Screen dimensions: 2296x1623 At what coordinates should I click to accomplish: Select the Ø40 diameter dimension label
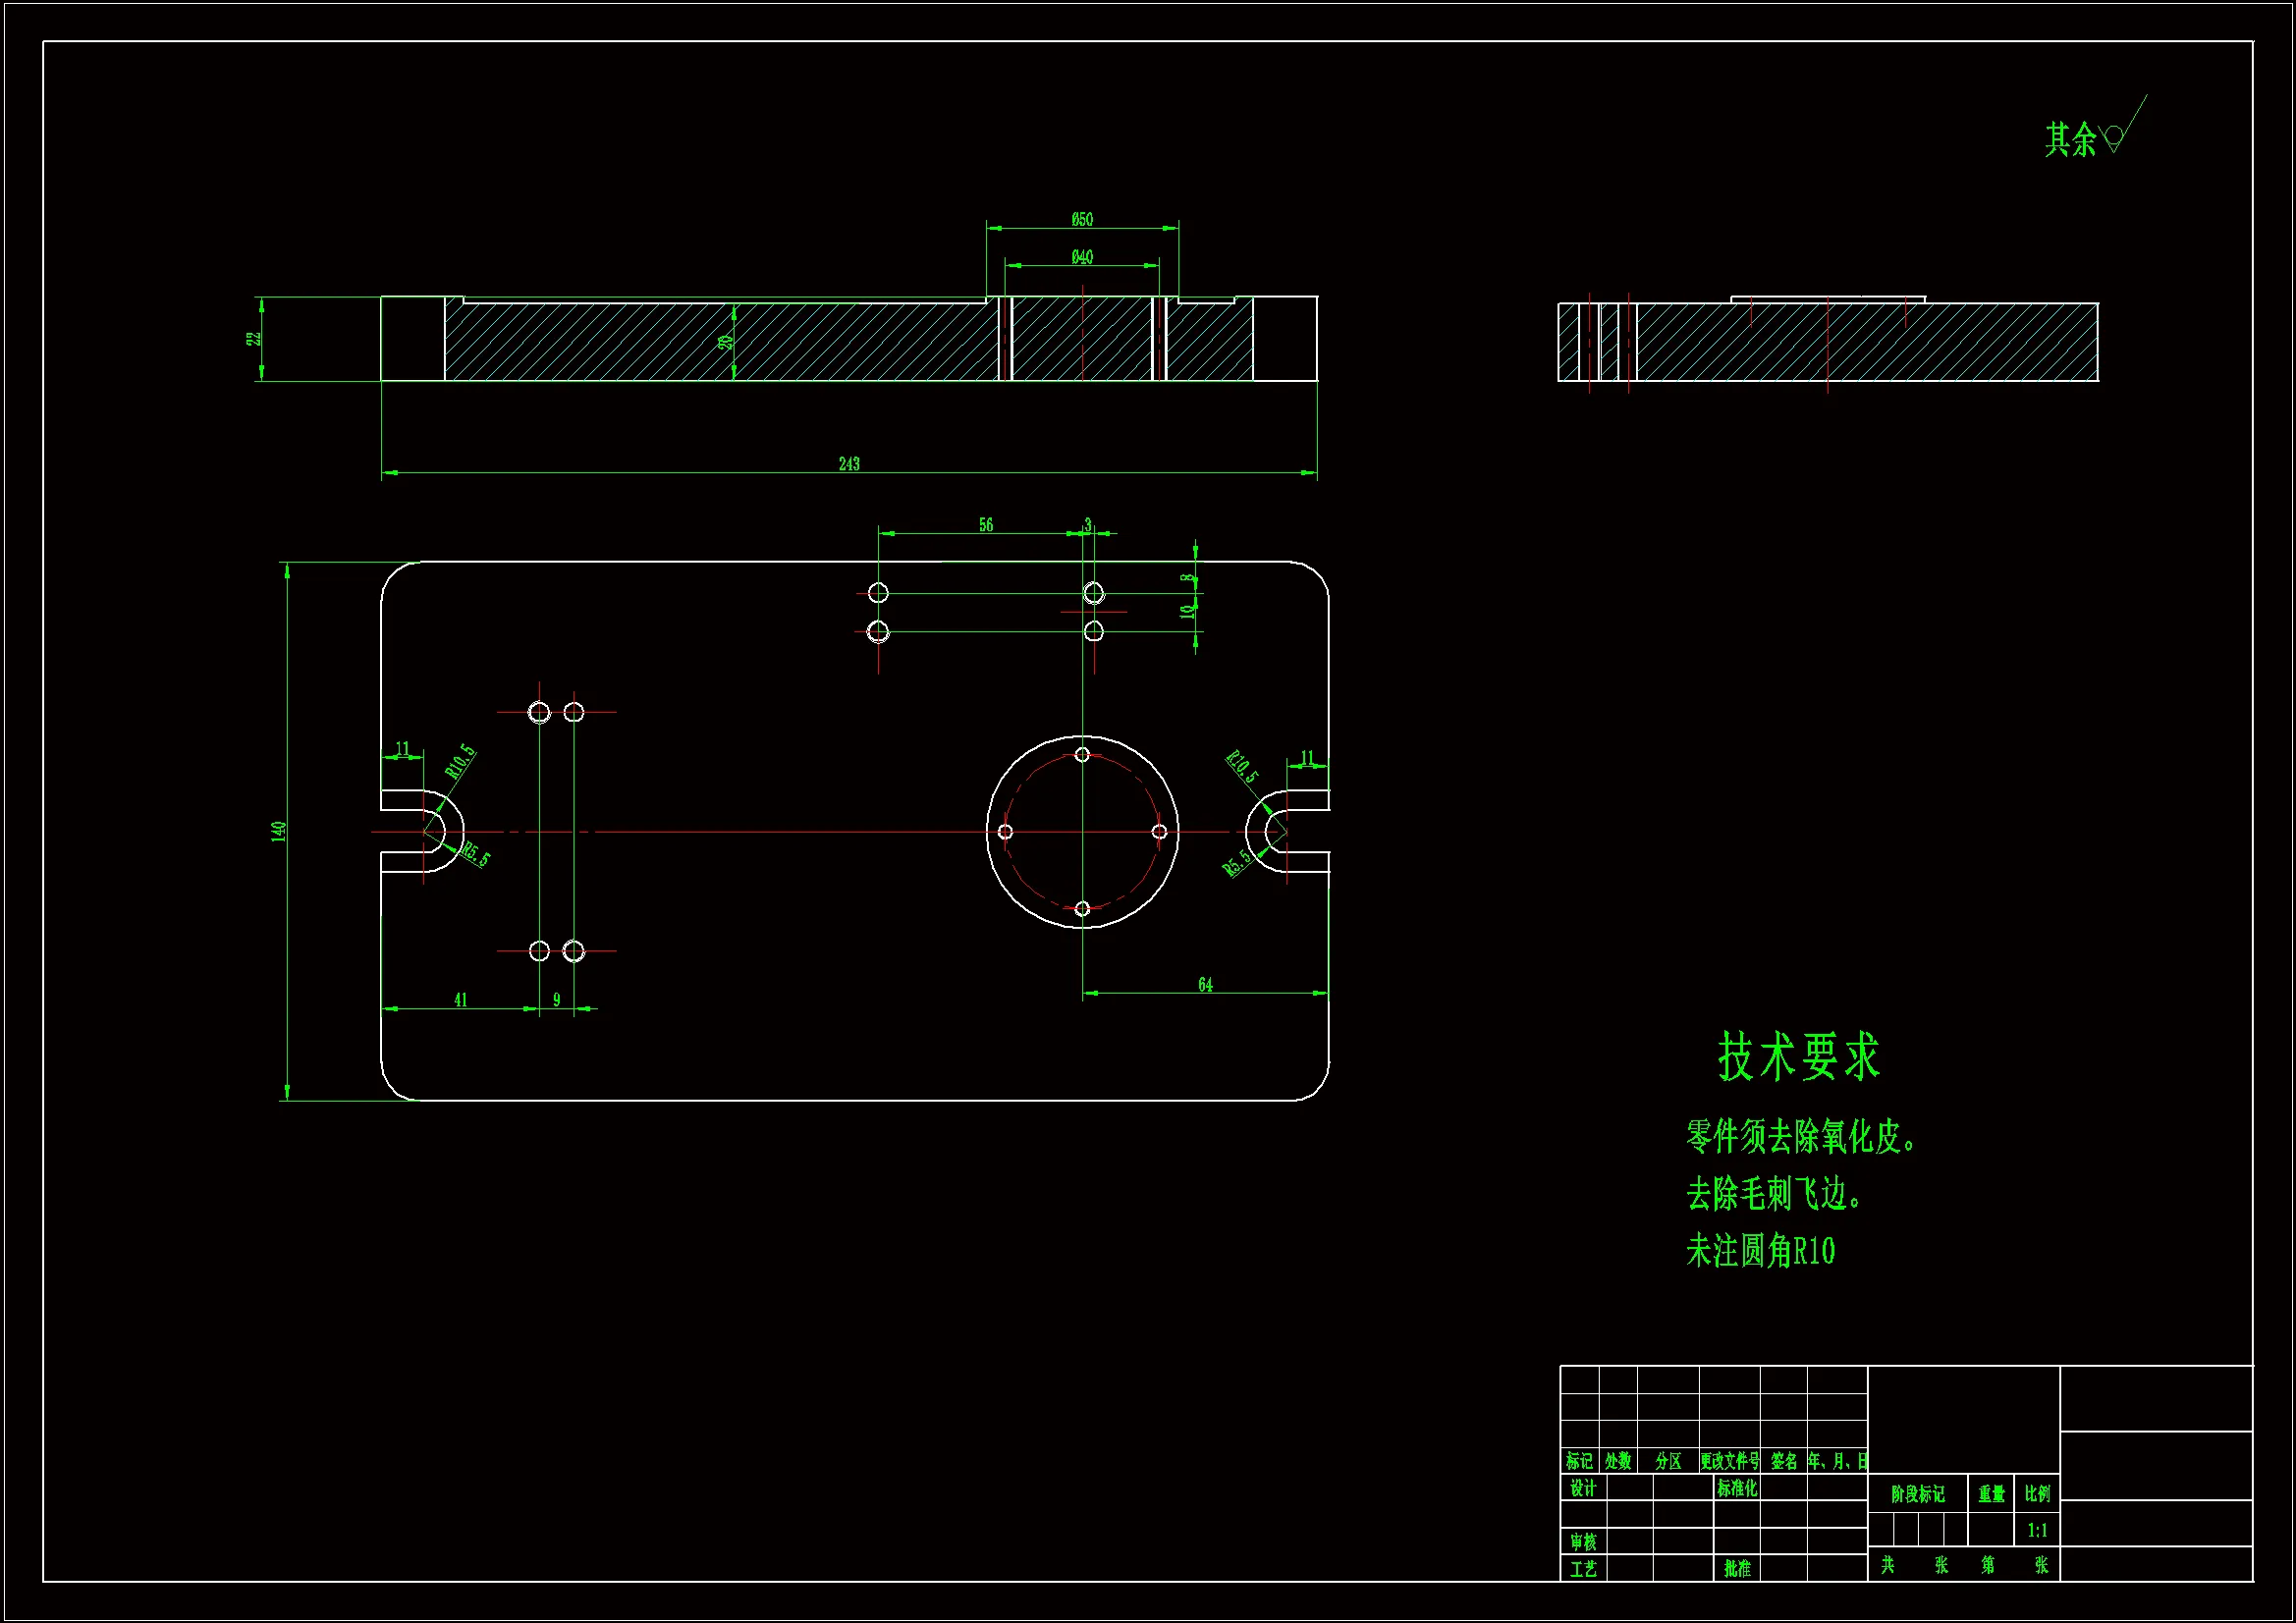[x=1082, y=257]
